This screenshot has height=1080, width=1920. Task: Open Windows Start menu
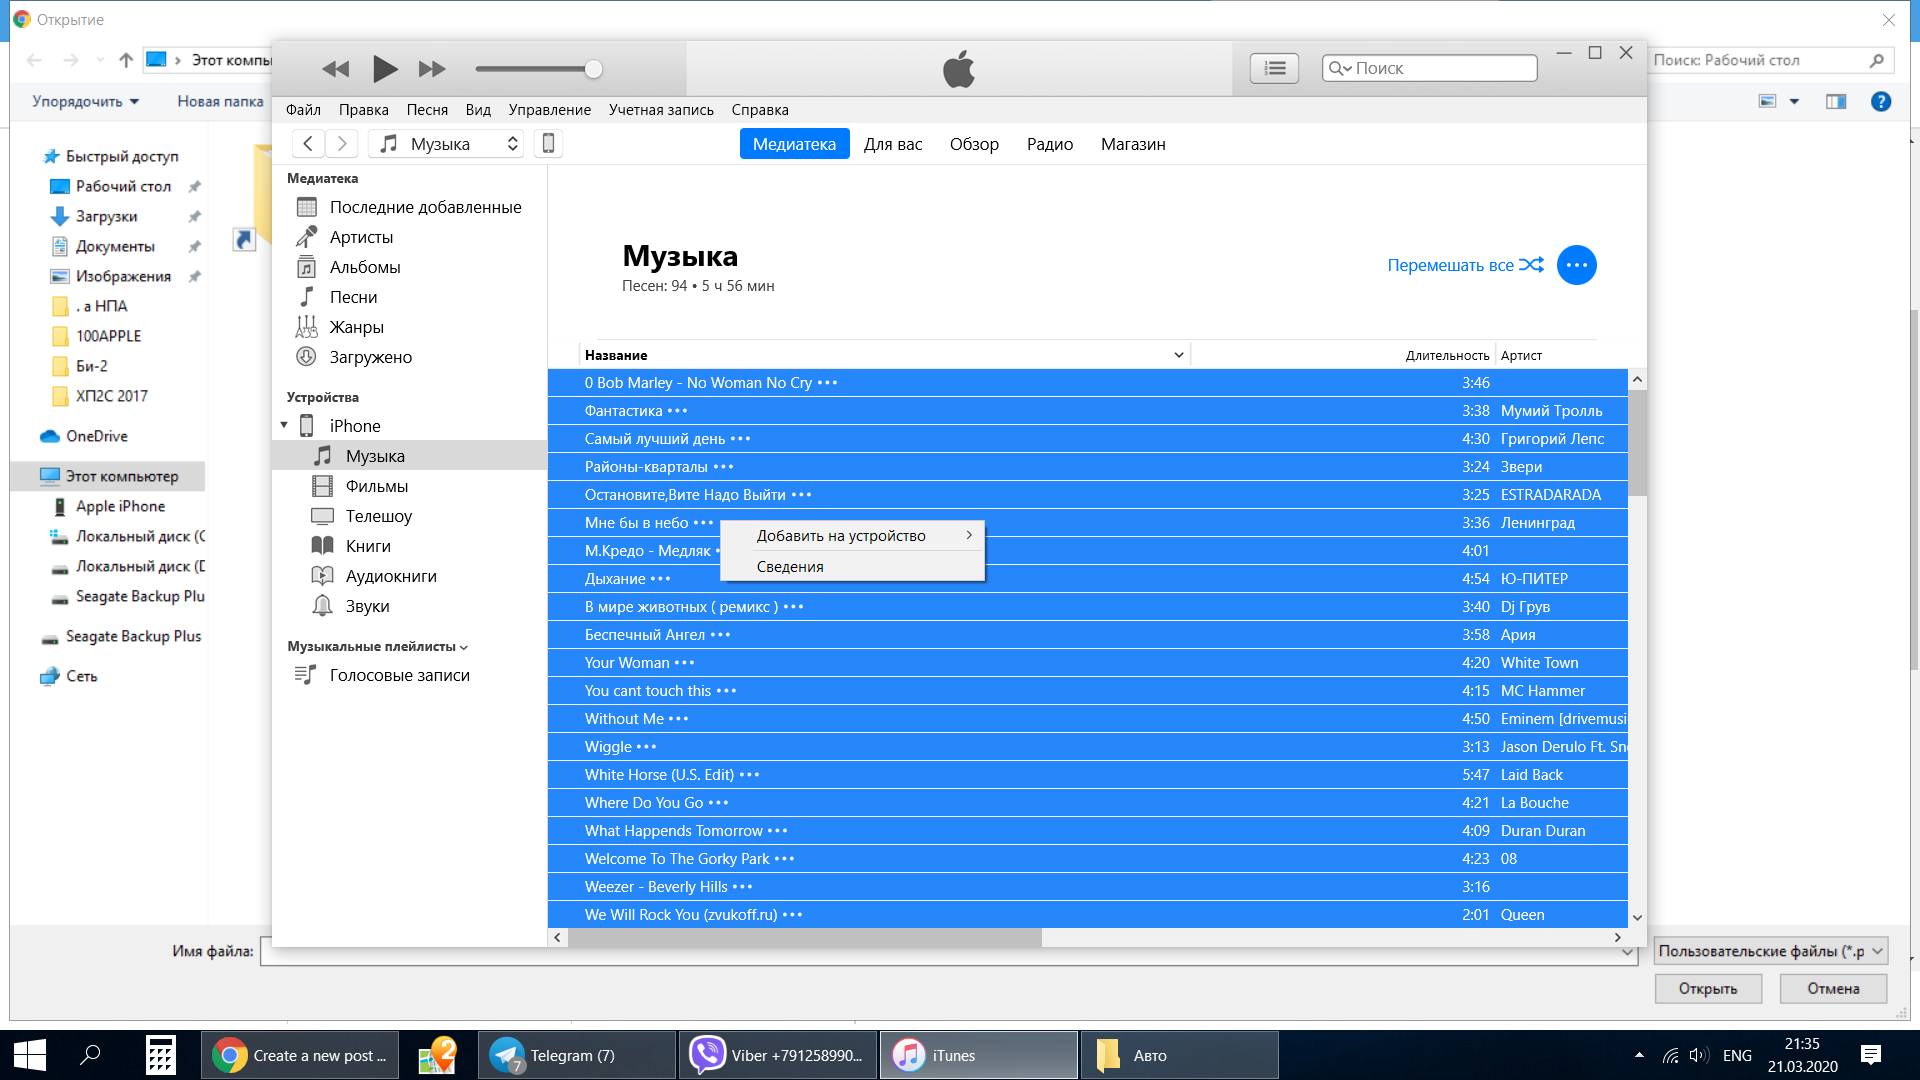pyautogui.click(x=29, y=1056)
